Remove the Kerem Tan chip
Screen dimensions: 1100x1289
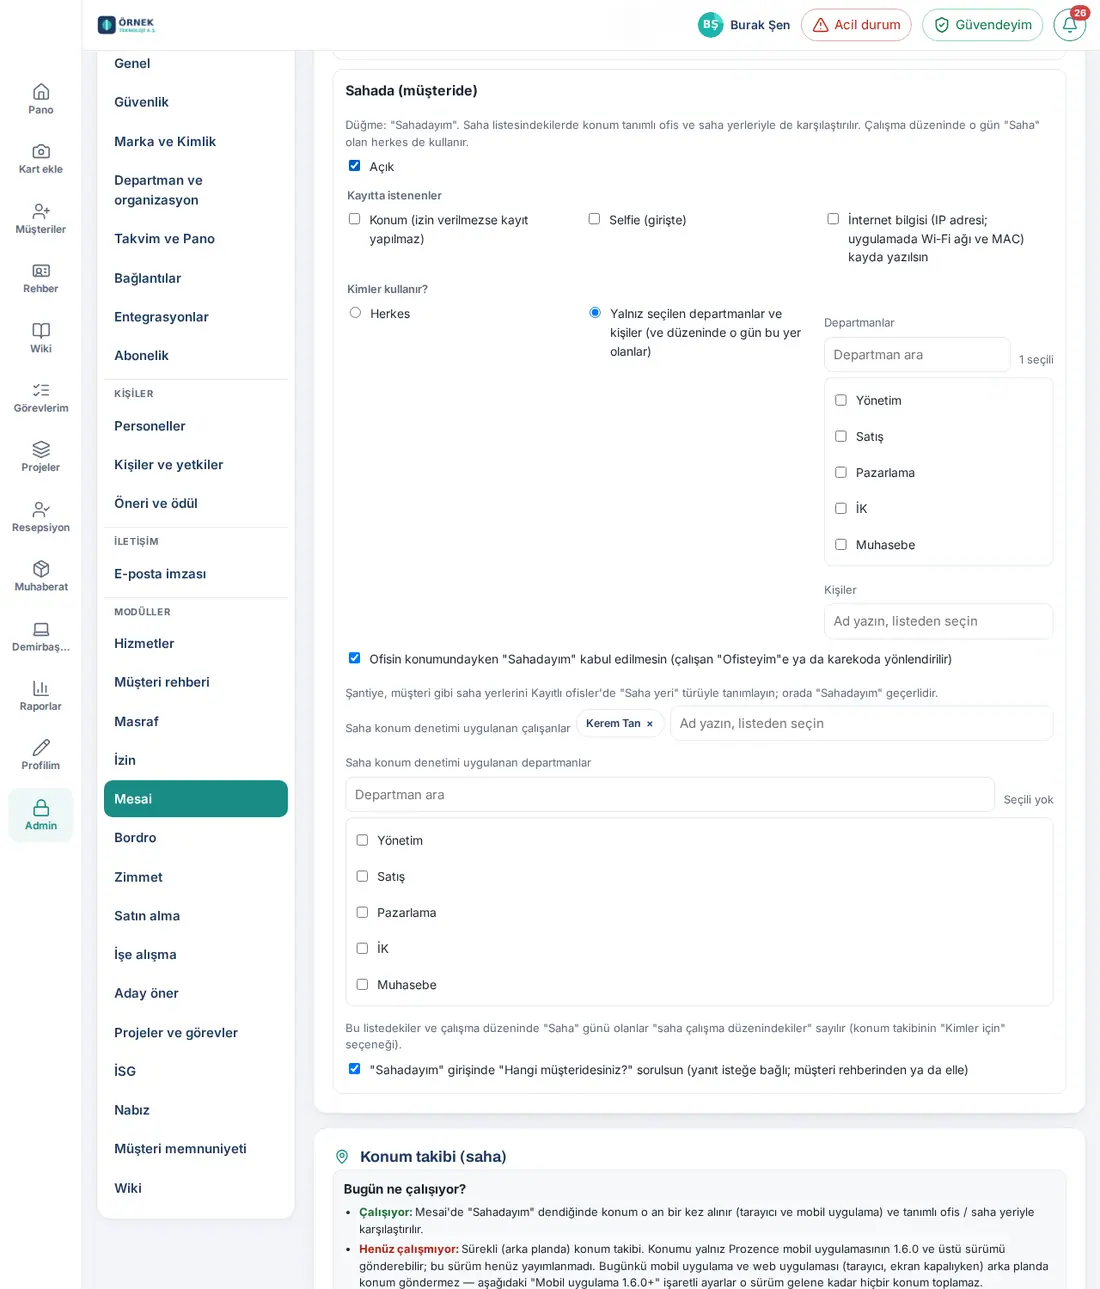coord(650,724)
